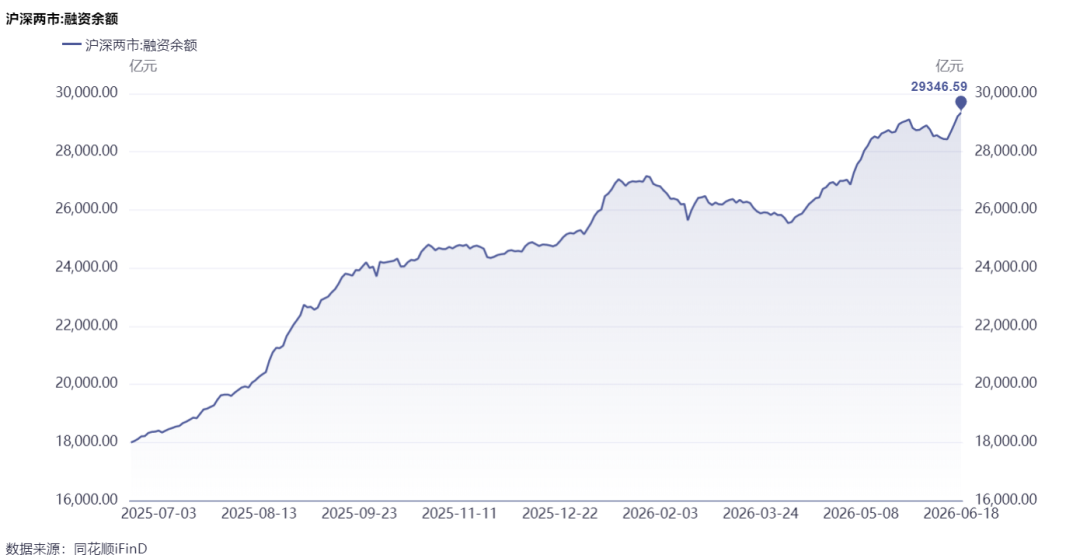Click left axis label 30,000.00
1080x555 pixels.
click(x=87, y=93)
